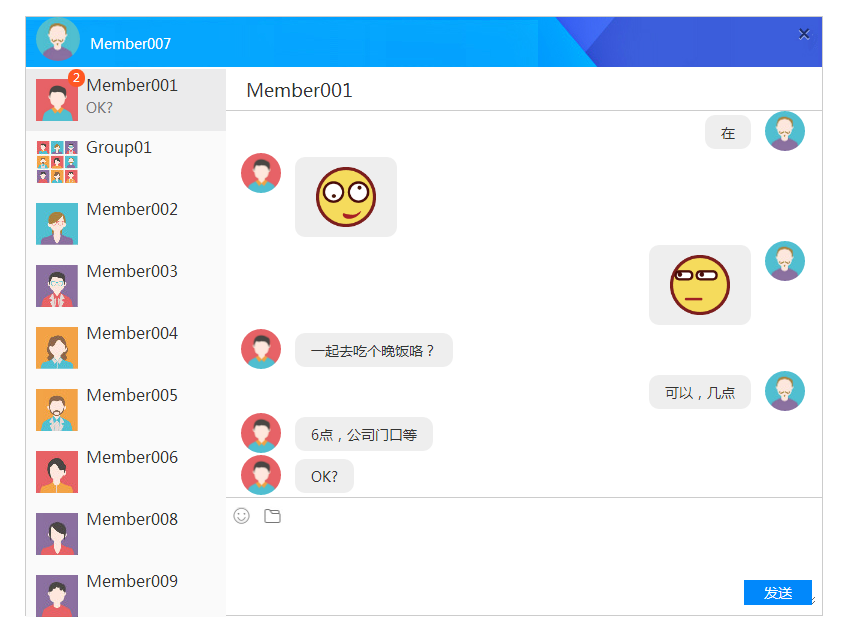Screen dimensions: 851x634
Task: Click the unread badge on Member001
Action: 78,74
